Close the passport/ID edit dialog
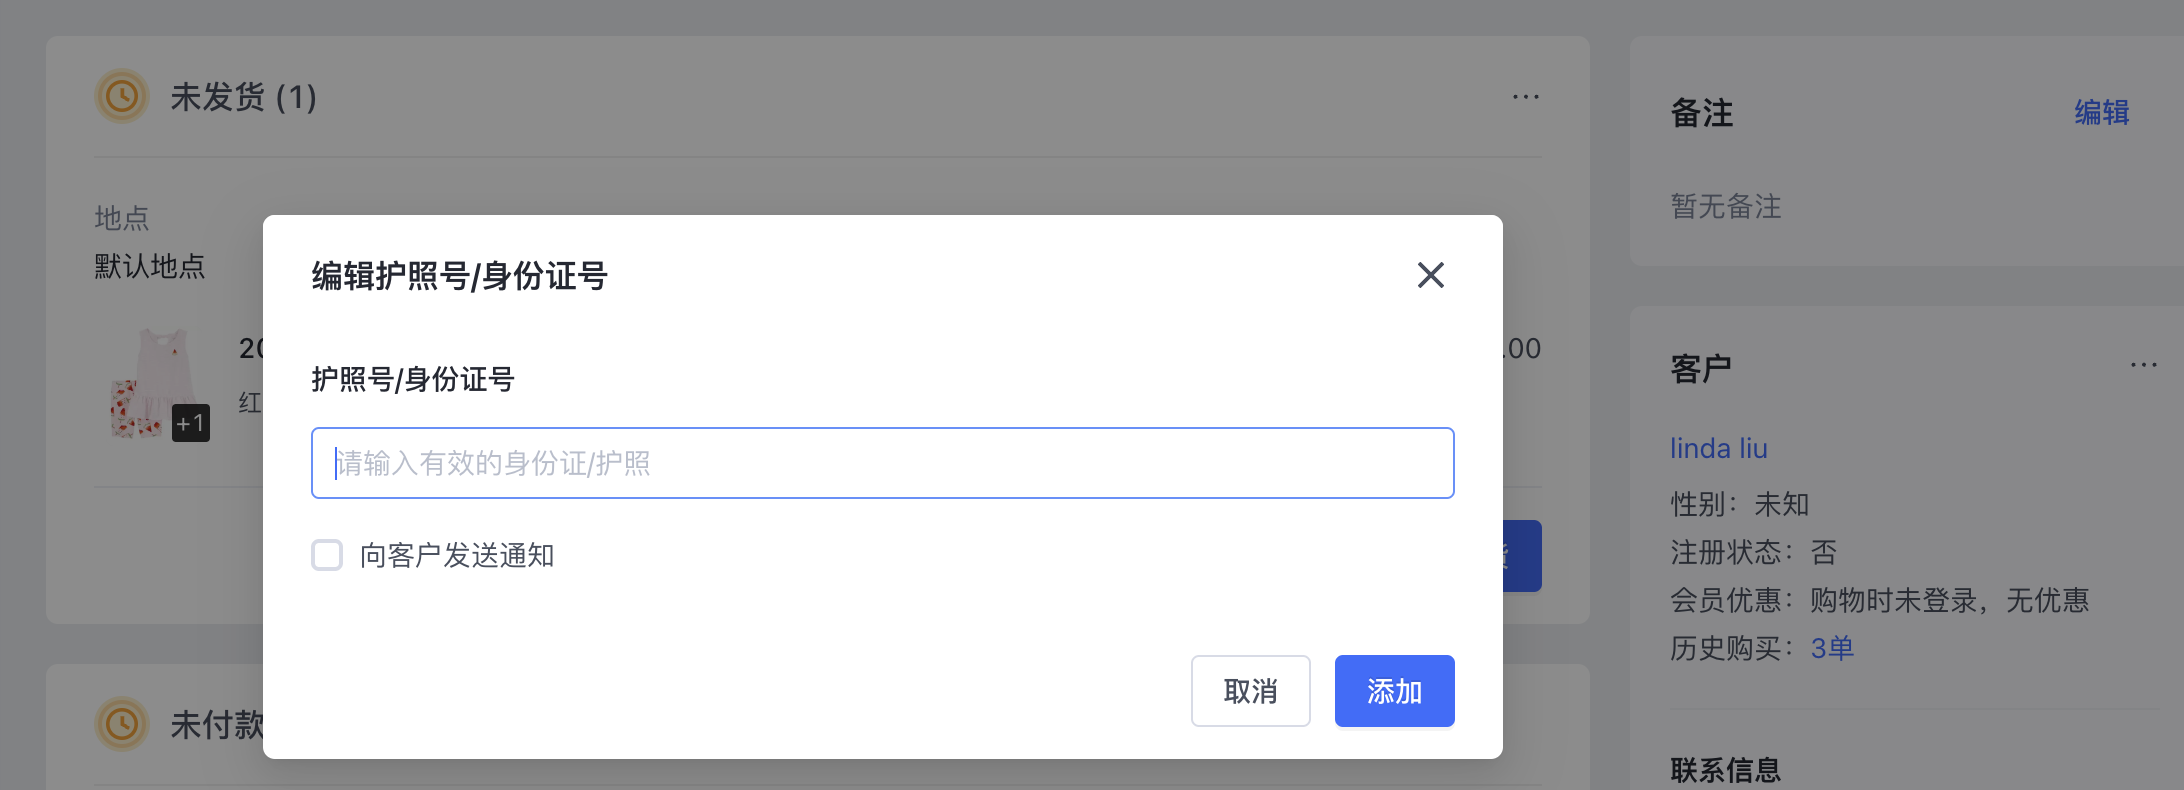This screenshot has width=2184, height=790. coord(1430,275)
